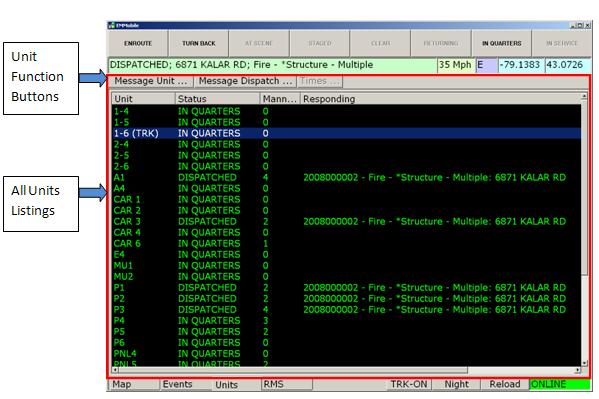Select dispatched unit P1
599x399 pixels.
(346, 288)
